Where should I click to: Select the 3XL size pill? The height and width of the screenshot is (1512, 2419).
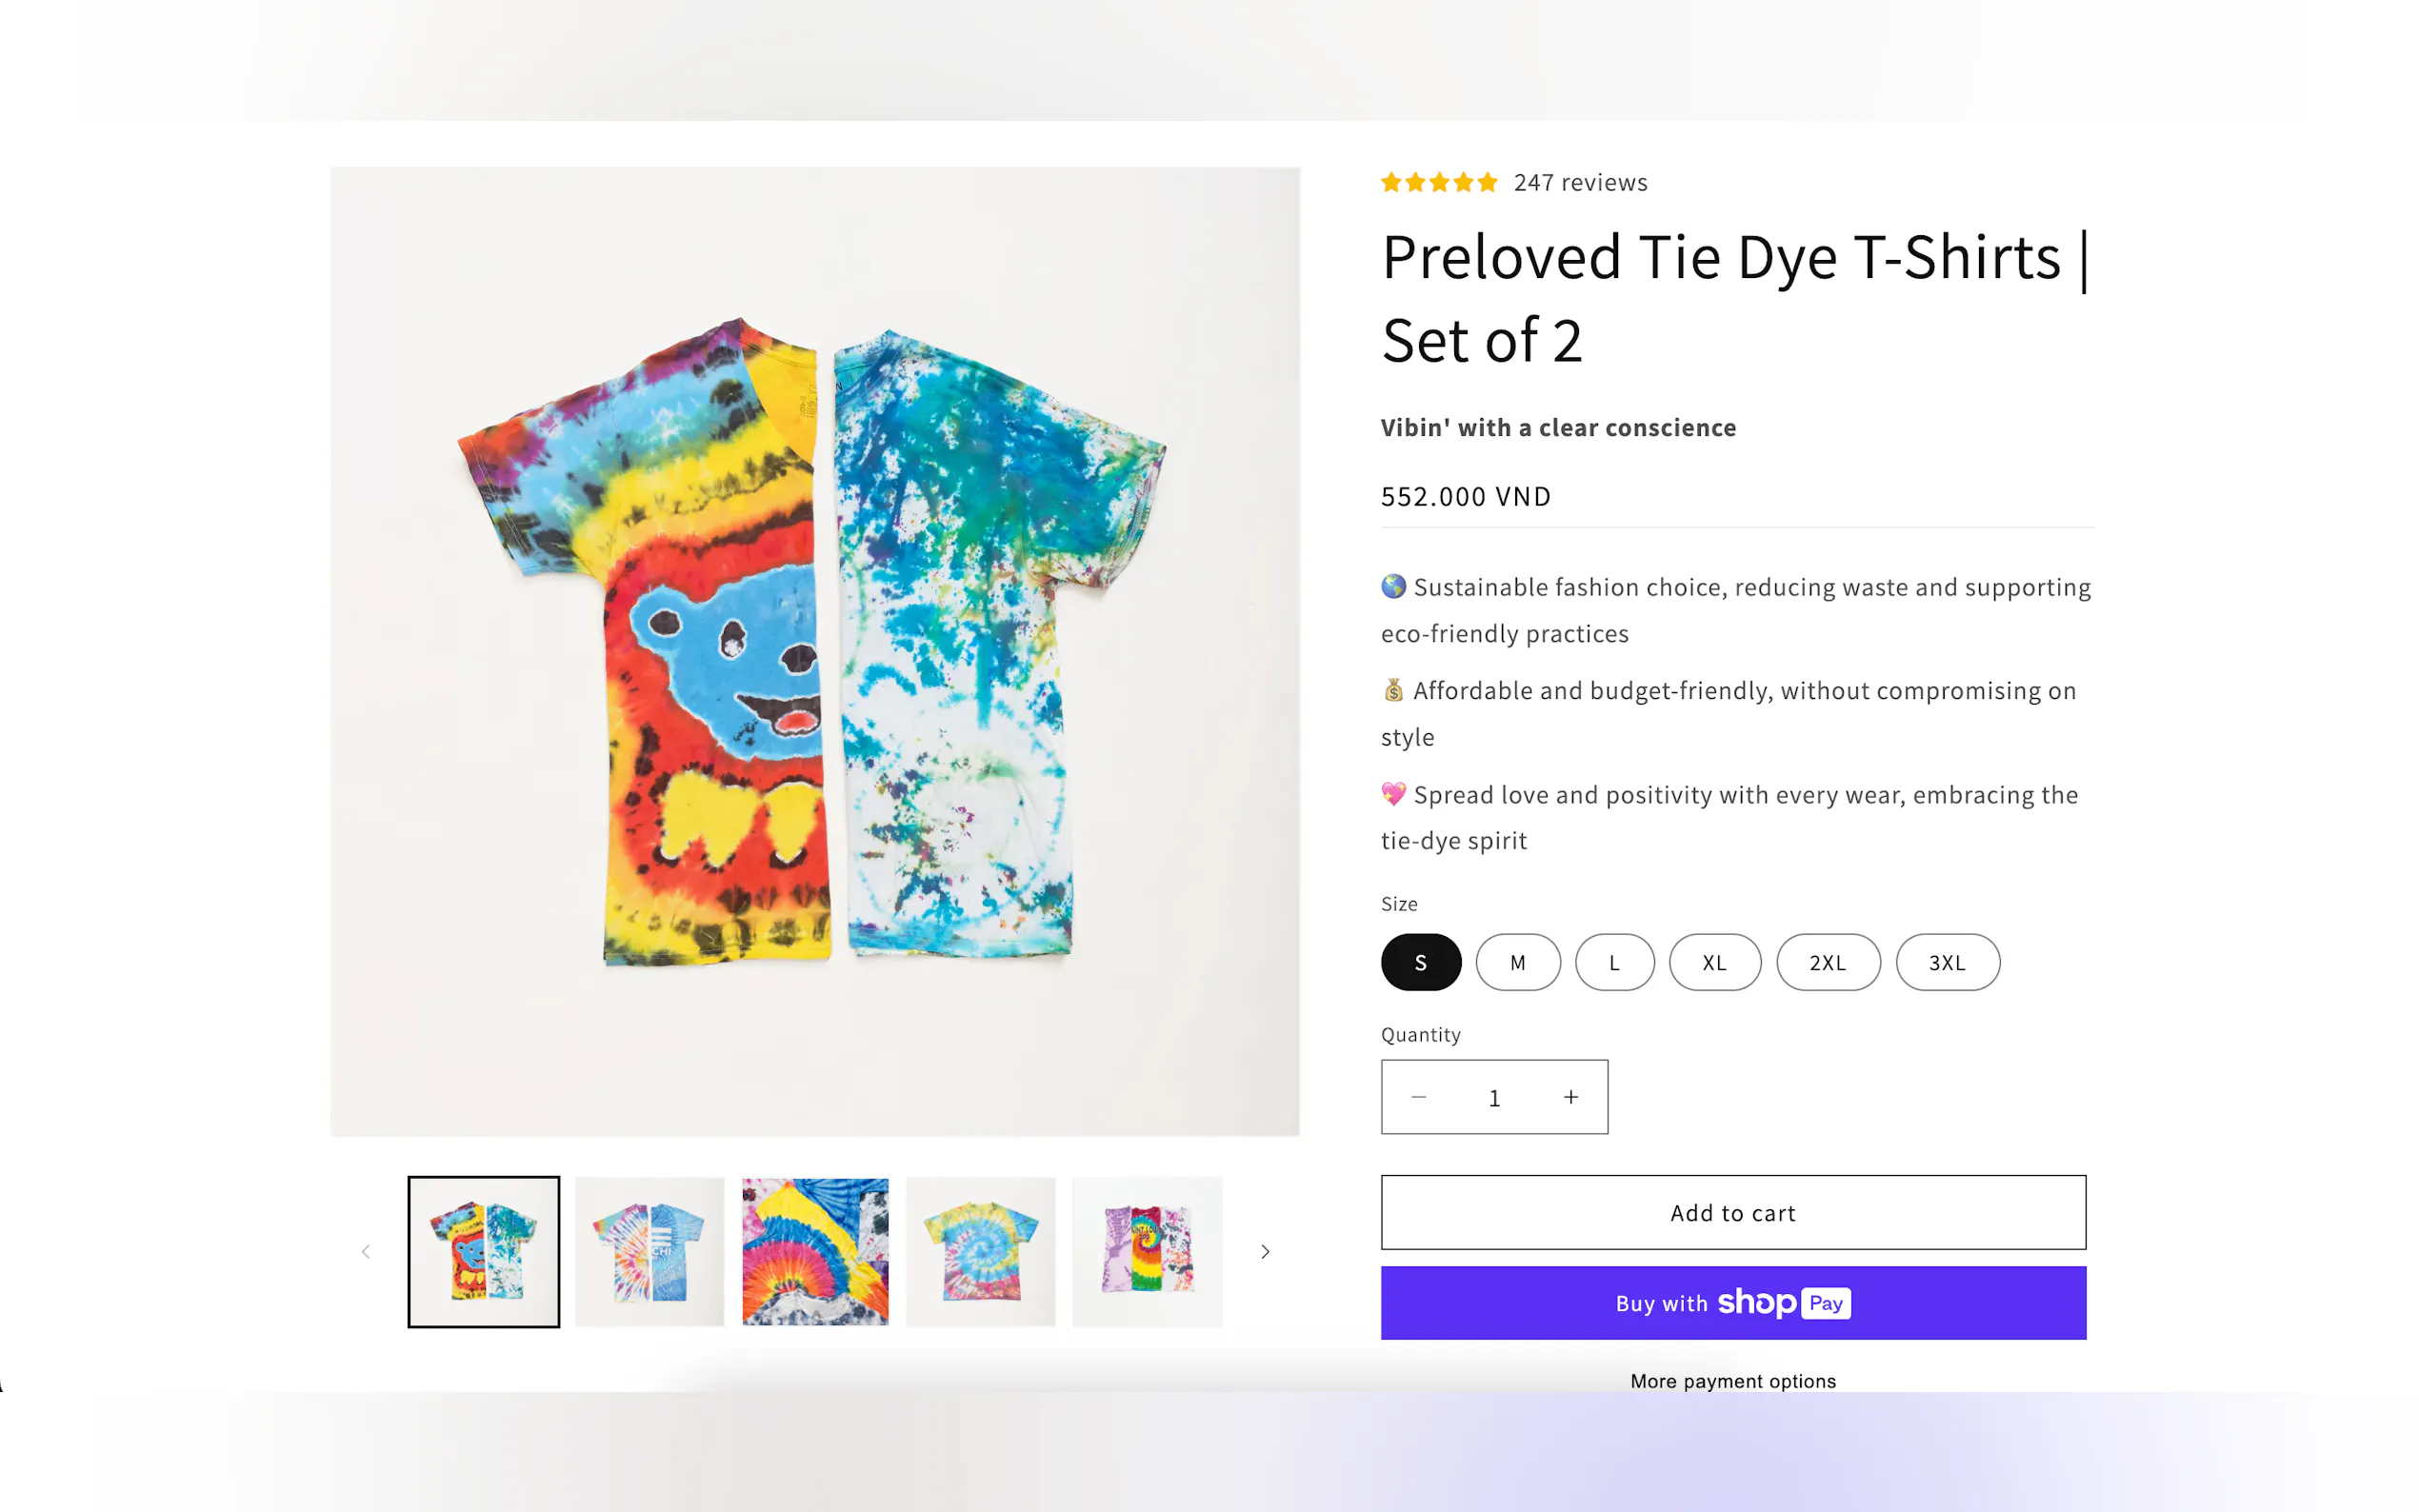click(x=1946, y=962)
